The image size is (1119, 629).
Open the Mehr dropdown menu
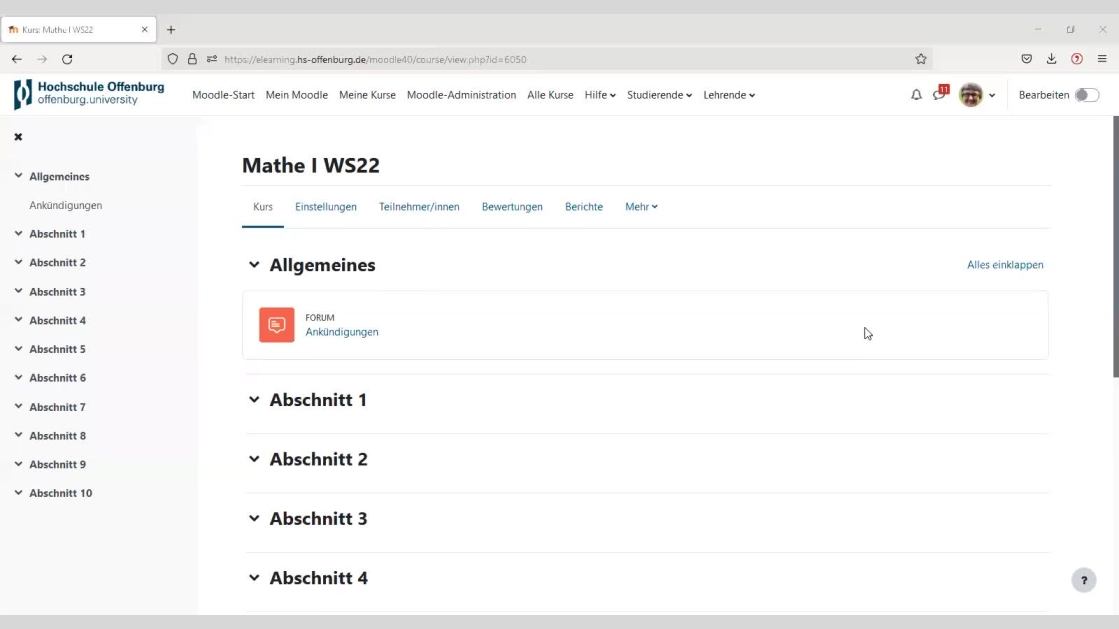pyautogui.click(x=641, y=207)
